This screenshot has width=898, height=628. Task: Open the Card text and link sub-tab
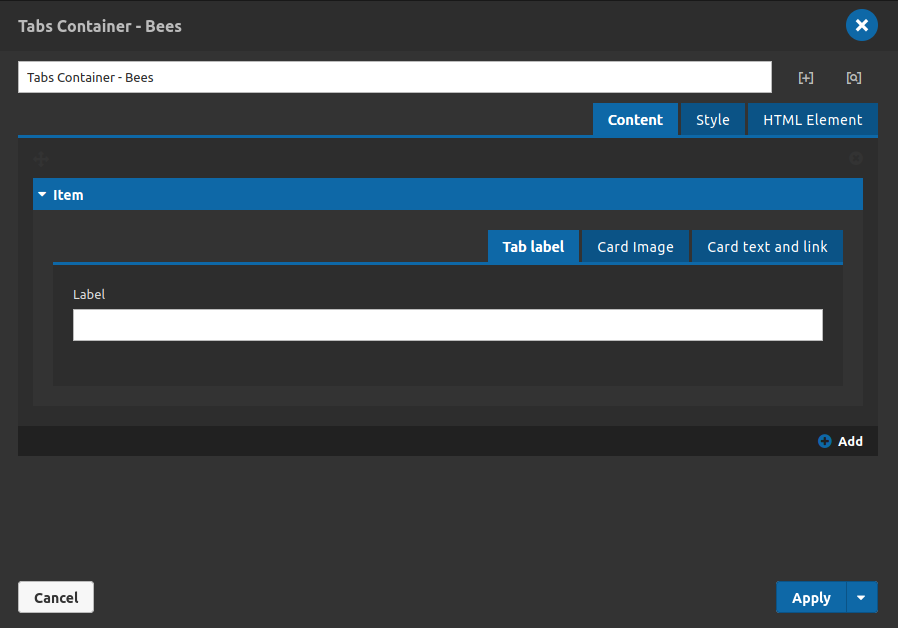click(767, 247)
